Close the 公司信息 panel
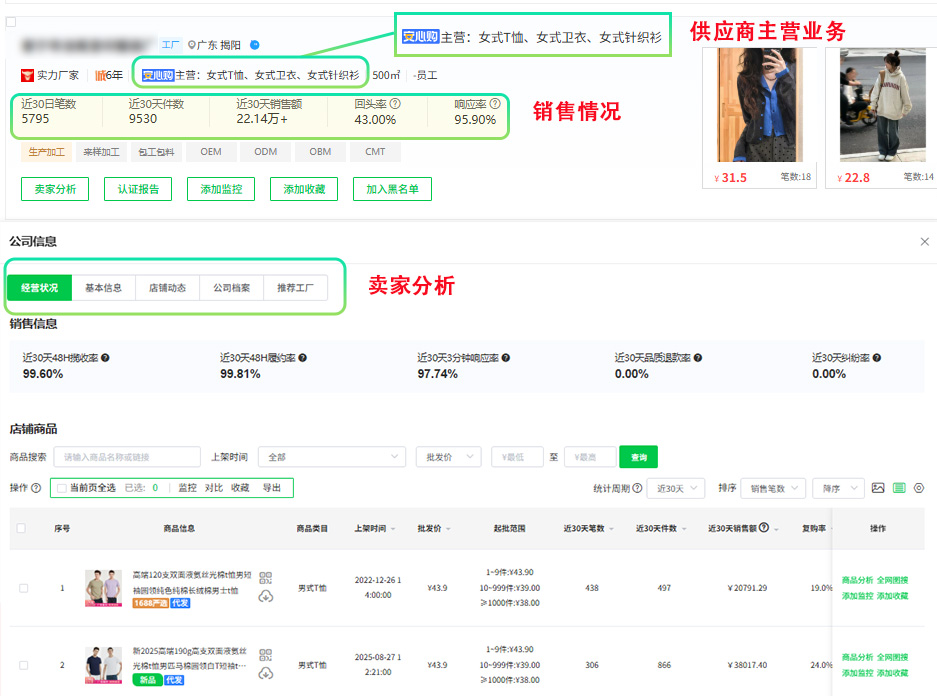Screen dimensions: 937x696 (924, 242)
